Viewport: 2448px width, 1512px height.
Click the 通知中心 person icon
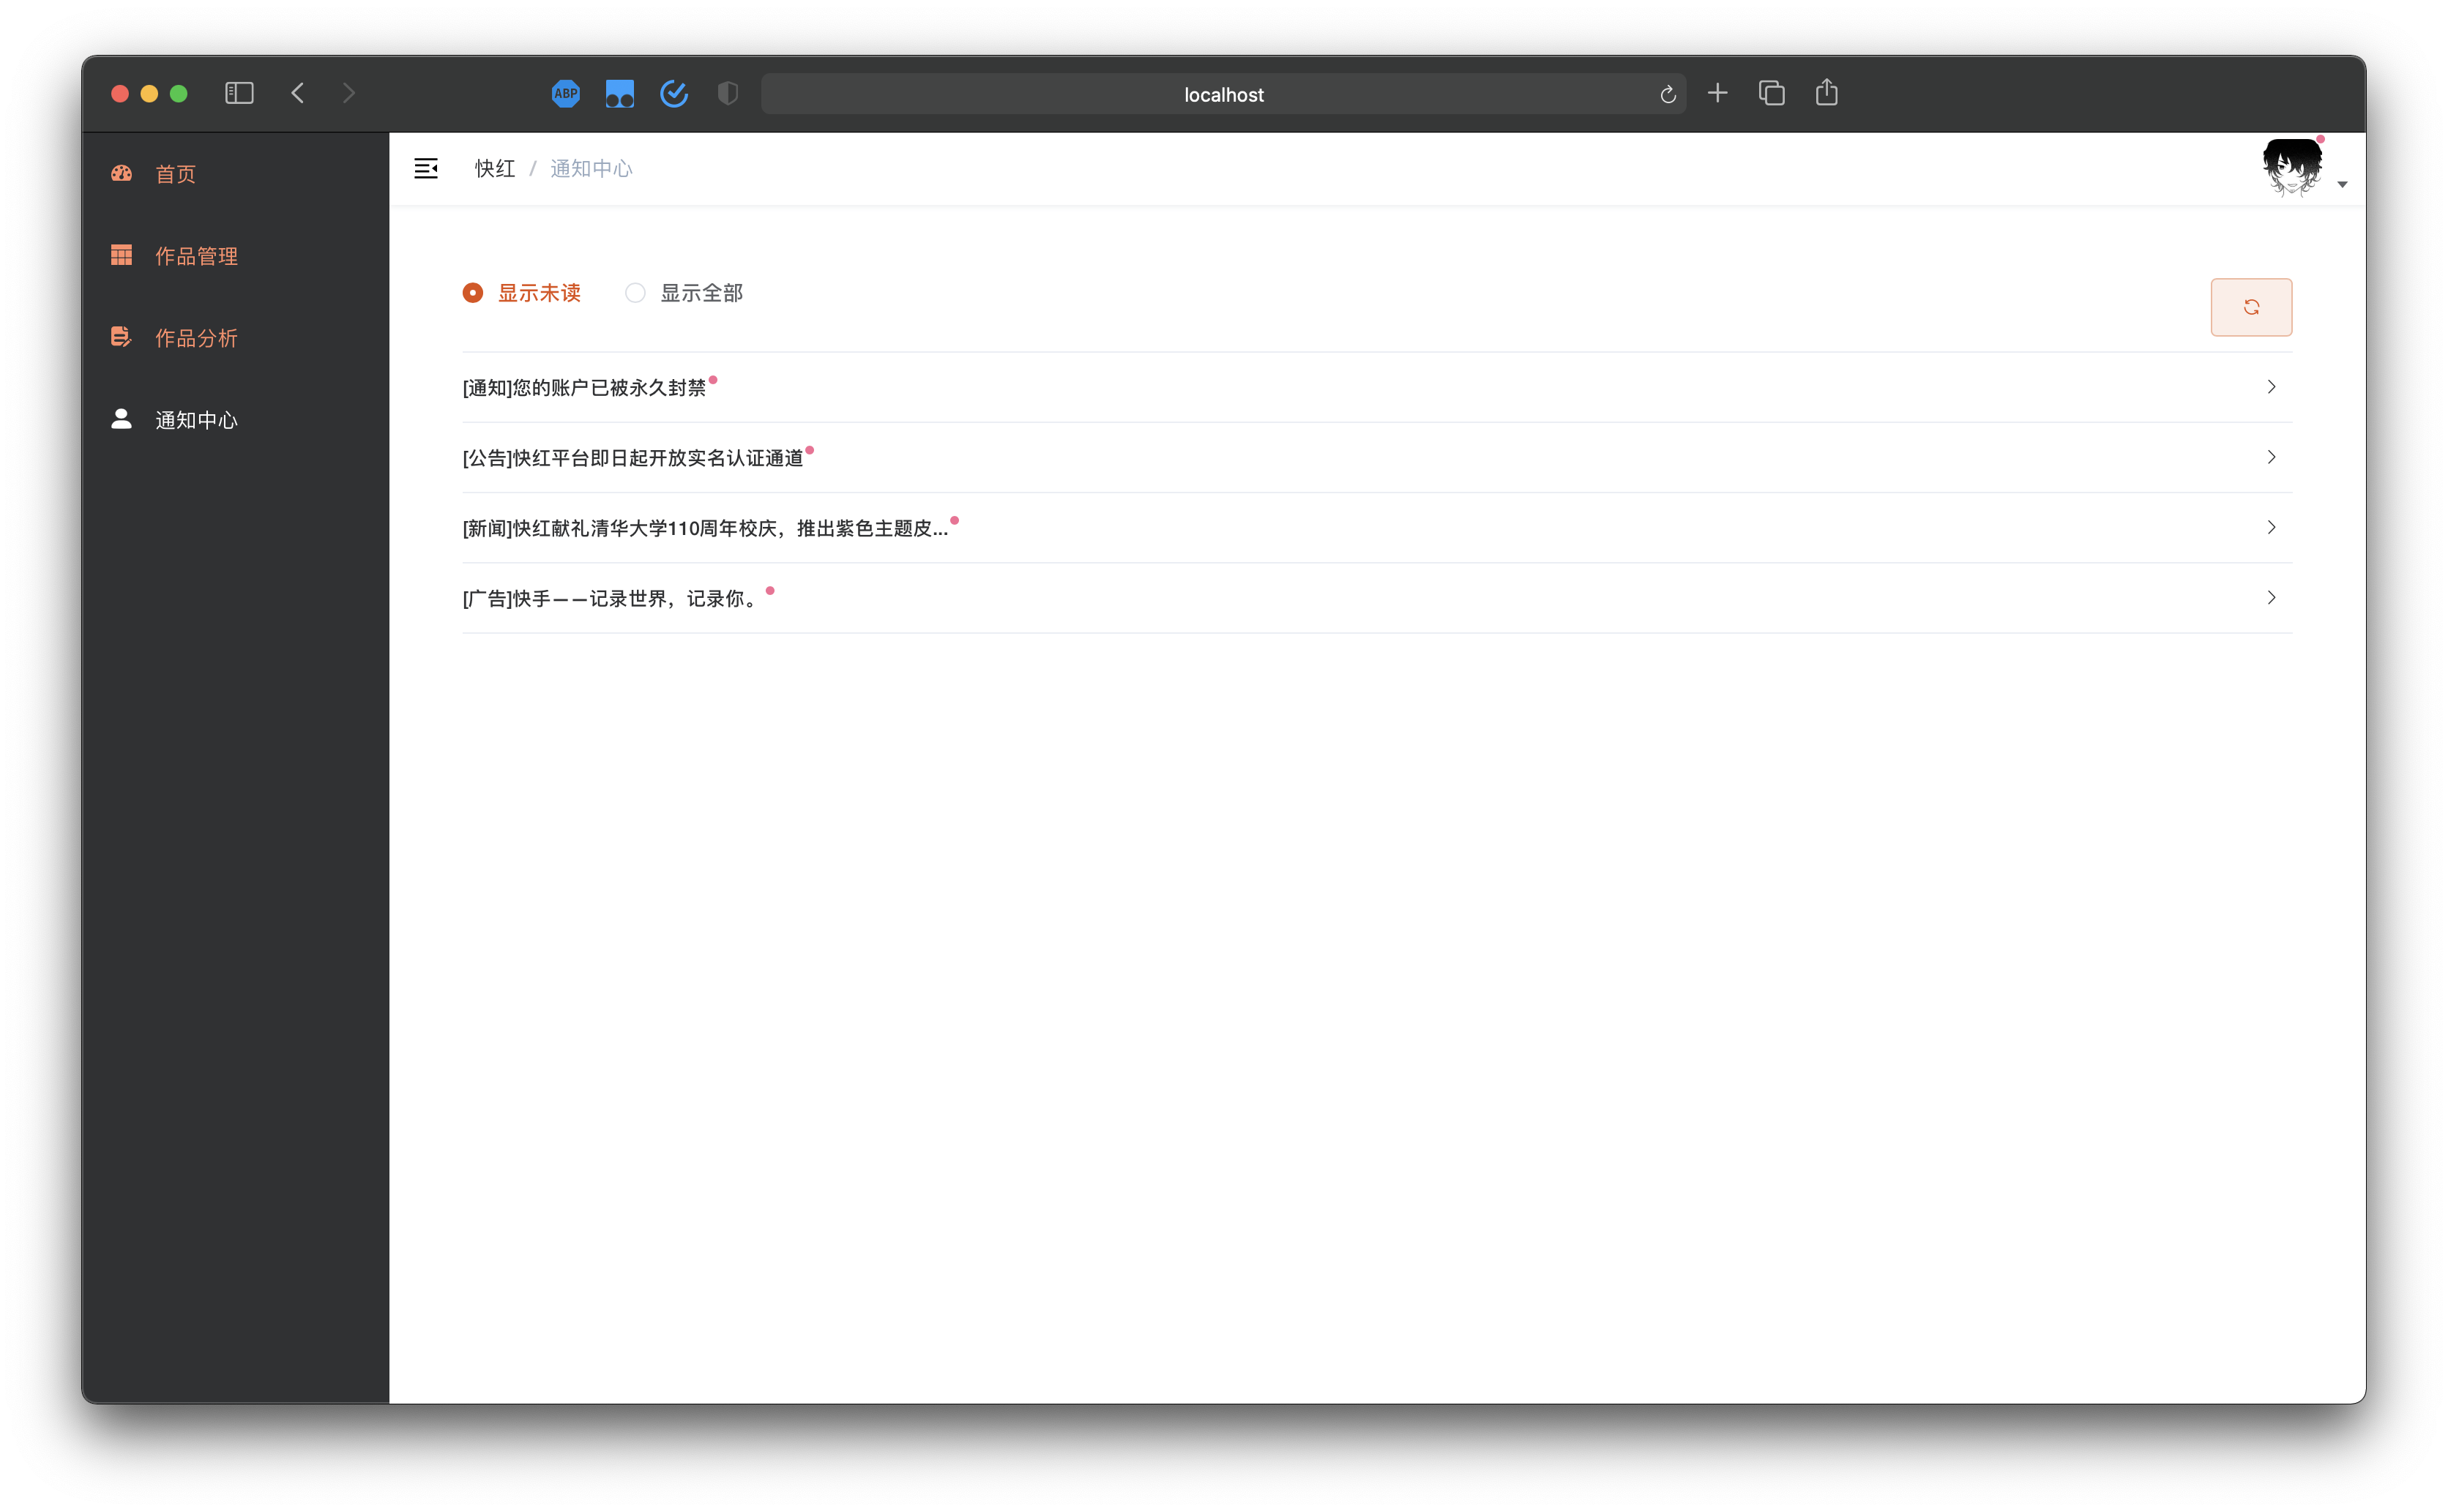(x=121, y=419)
